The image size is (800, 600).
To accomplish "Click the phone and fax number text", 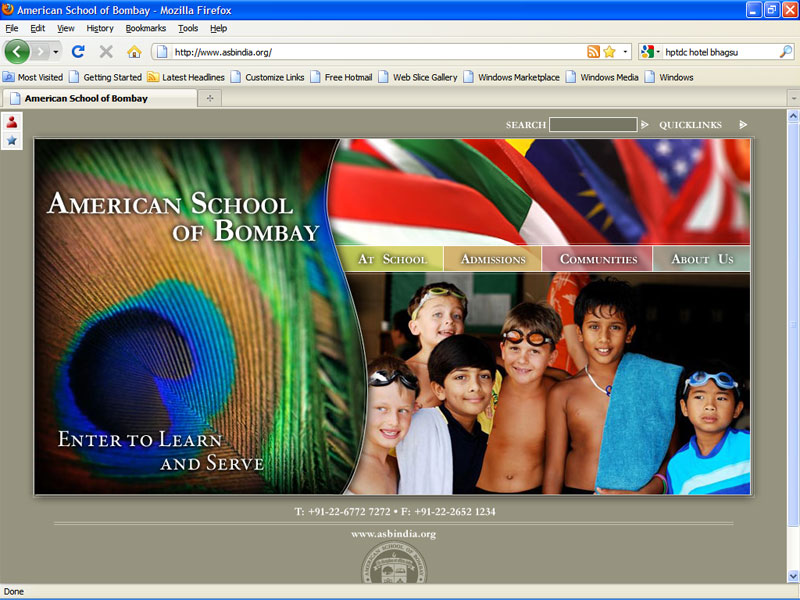I will (x=394, y=511).
